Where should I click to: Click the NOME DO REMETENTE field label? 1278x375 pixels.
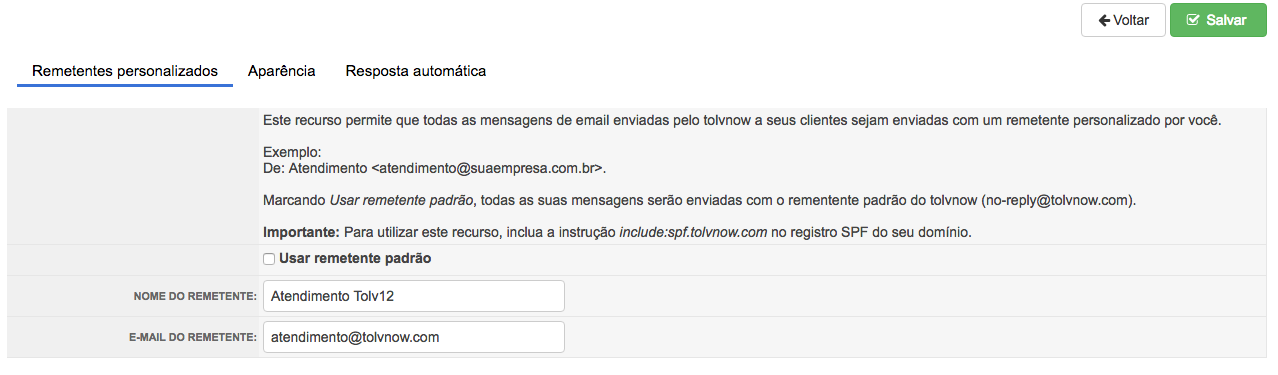[x=195, y=297]
